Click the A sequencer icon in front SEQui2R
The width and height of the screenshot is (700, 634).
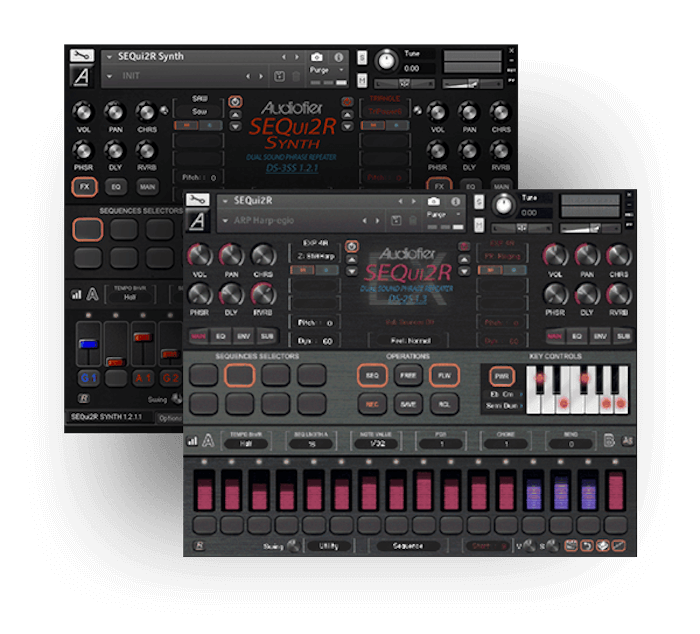click(x=208, y=441)
